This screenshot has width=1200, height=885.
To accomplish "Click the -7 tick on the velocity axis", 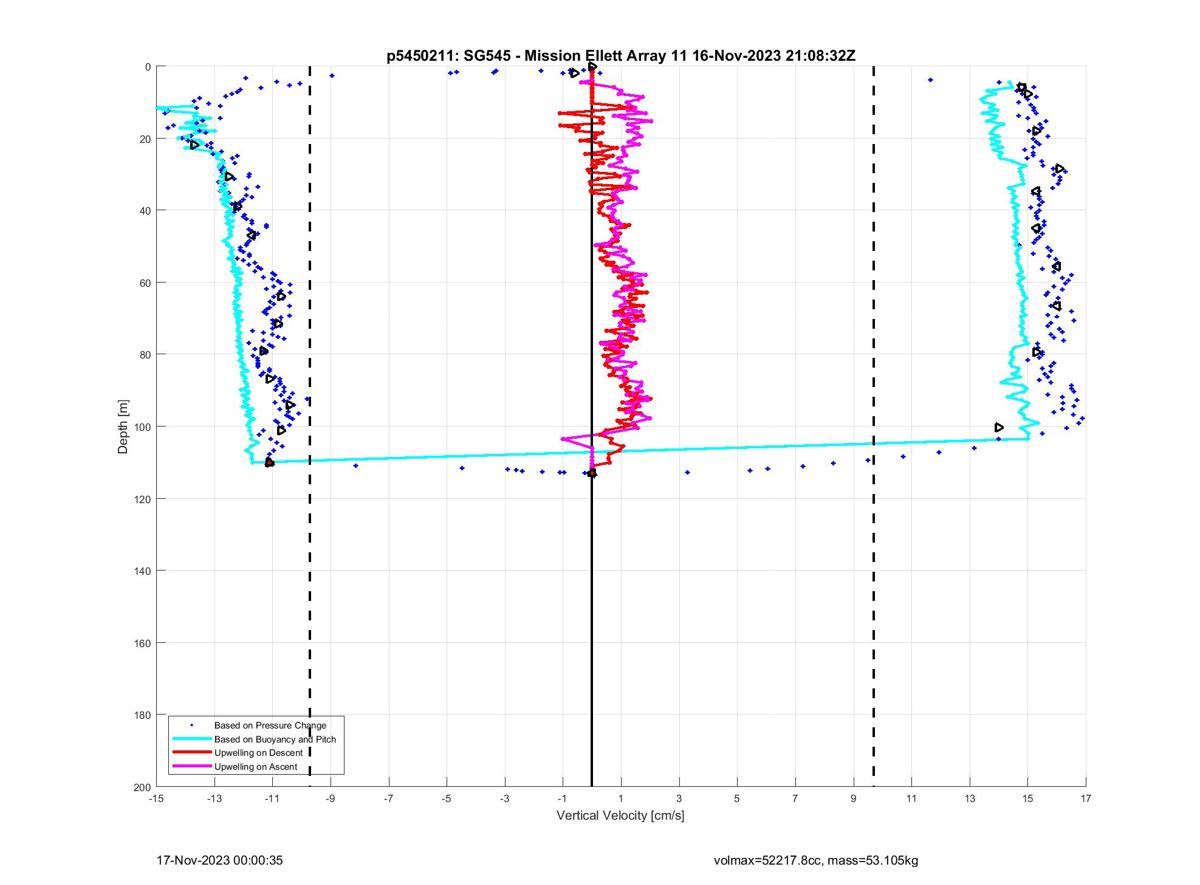I will click(388, 799).
